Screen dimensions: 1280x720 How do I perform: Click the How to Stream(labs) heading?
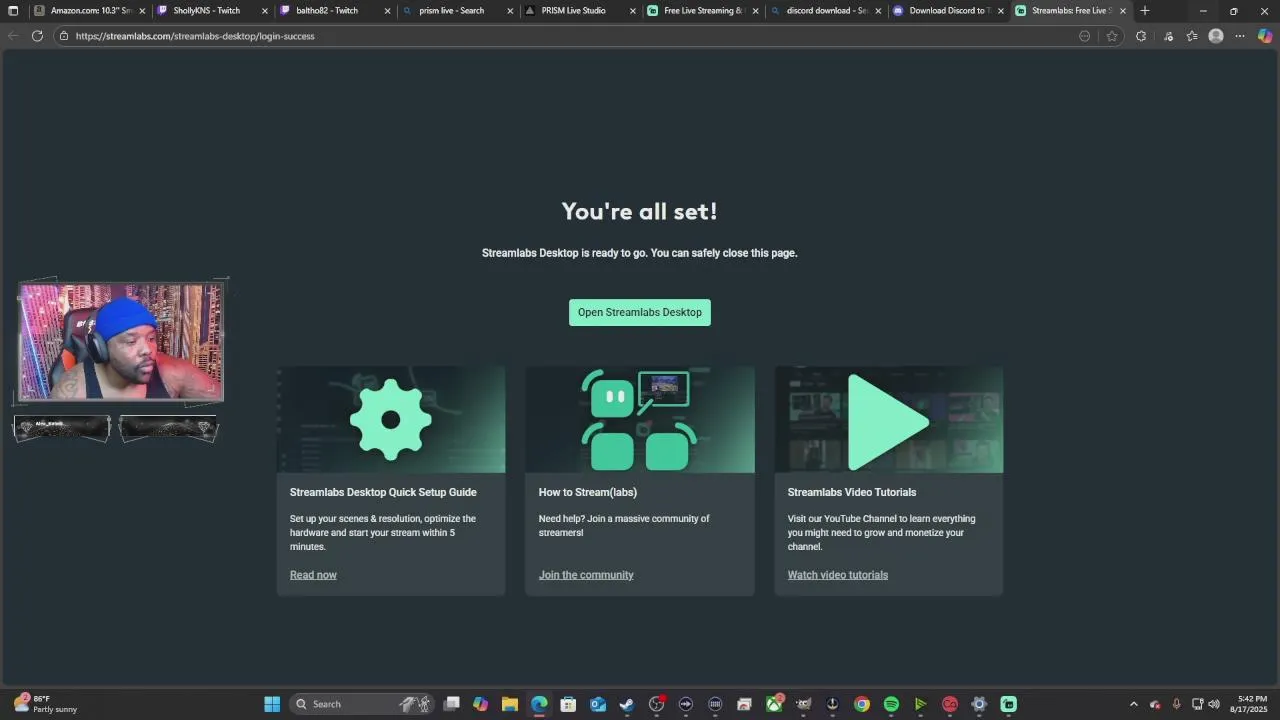pyautogui.click(x=588, y=492)
